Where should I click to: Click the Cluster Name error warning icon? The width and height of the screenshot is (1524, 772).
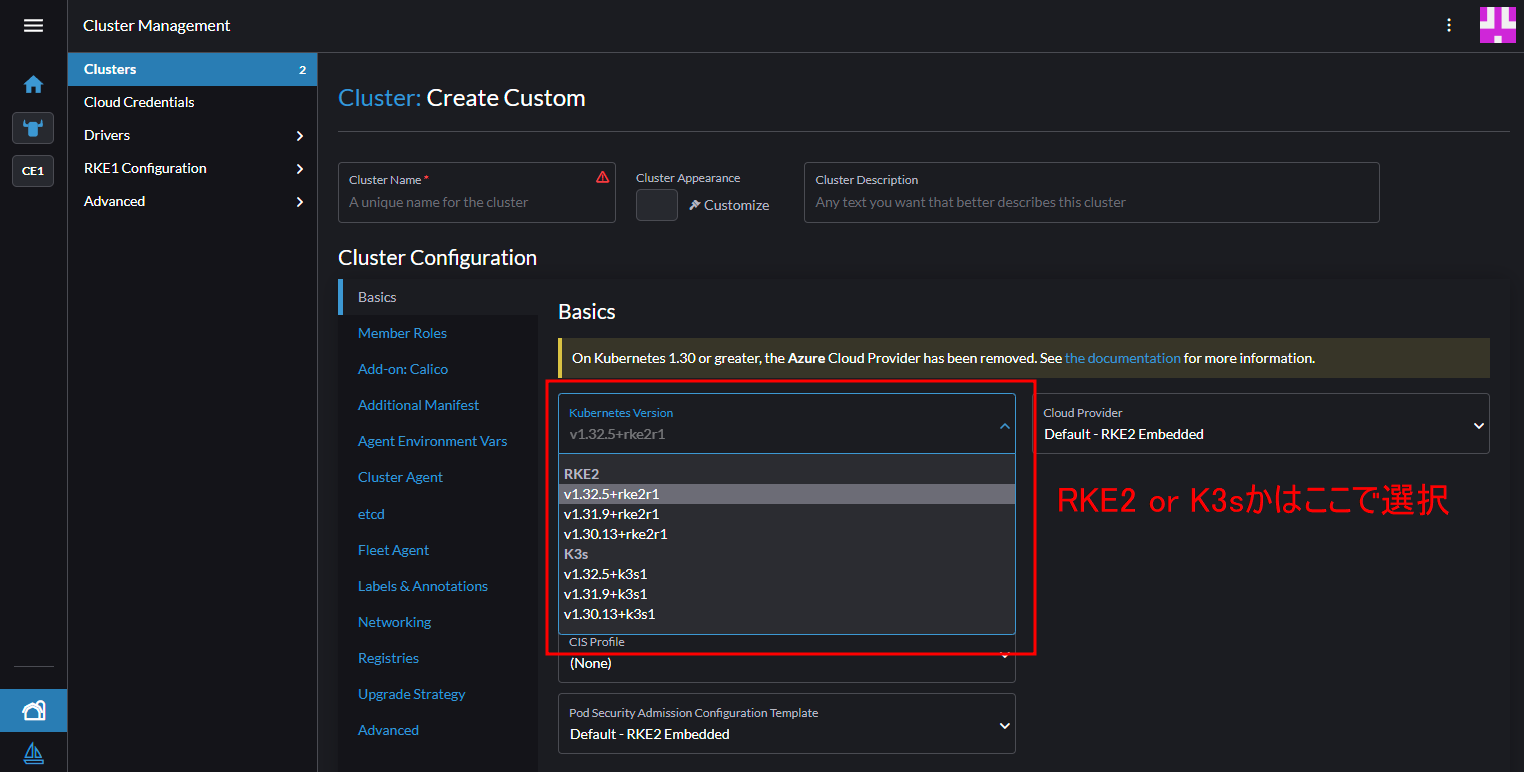point(602,177)
